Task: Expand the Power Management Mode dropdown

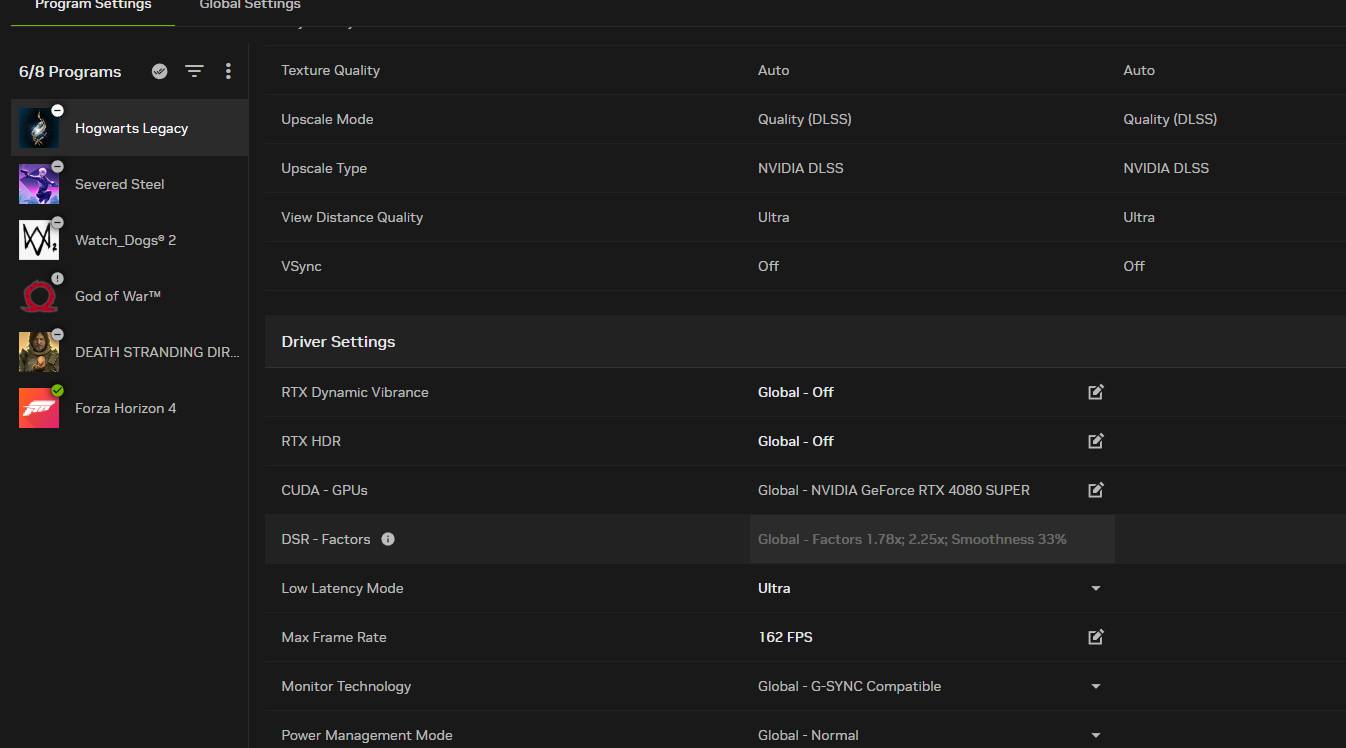Action: [x=1096, y=735]
